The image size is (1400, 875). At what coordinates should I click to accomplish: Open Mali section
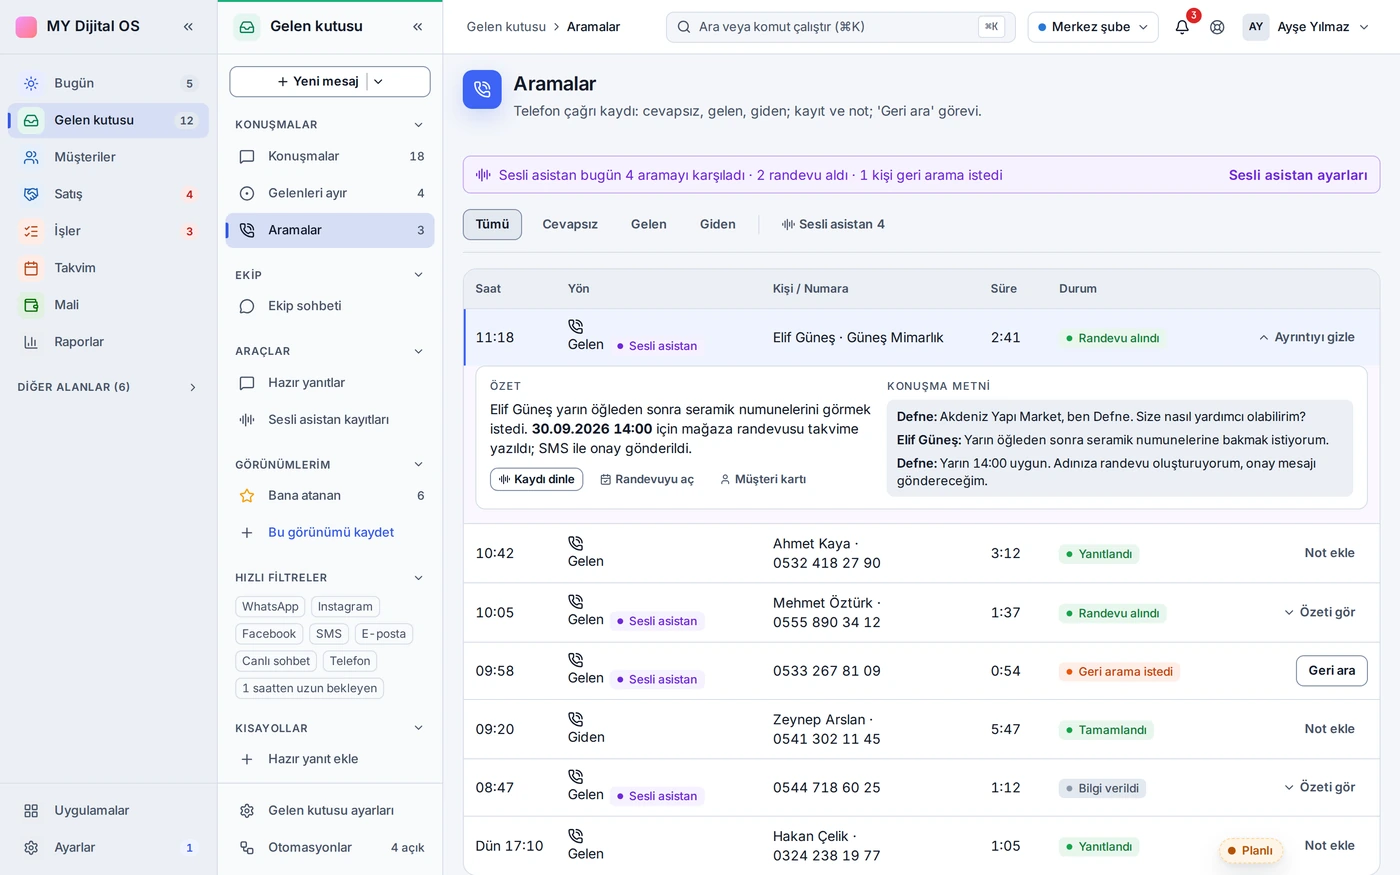coord(108,305)
